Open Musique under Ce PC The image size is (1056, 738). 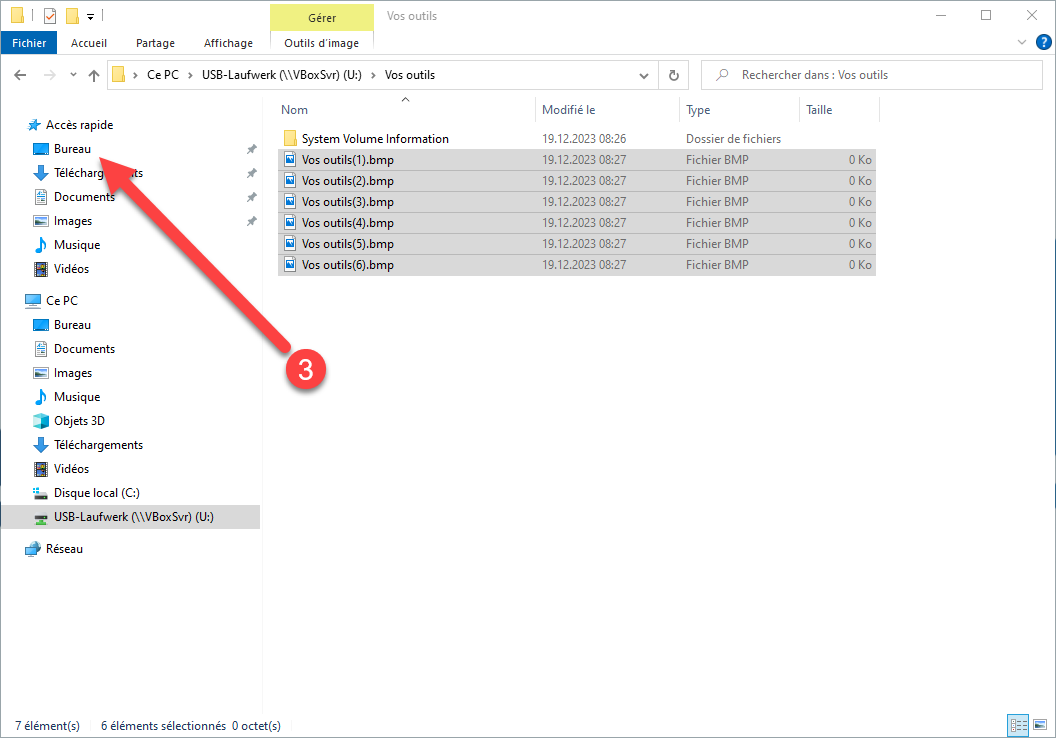(x=77, y=397)
